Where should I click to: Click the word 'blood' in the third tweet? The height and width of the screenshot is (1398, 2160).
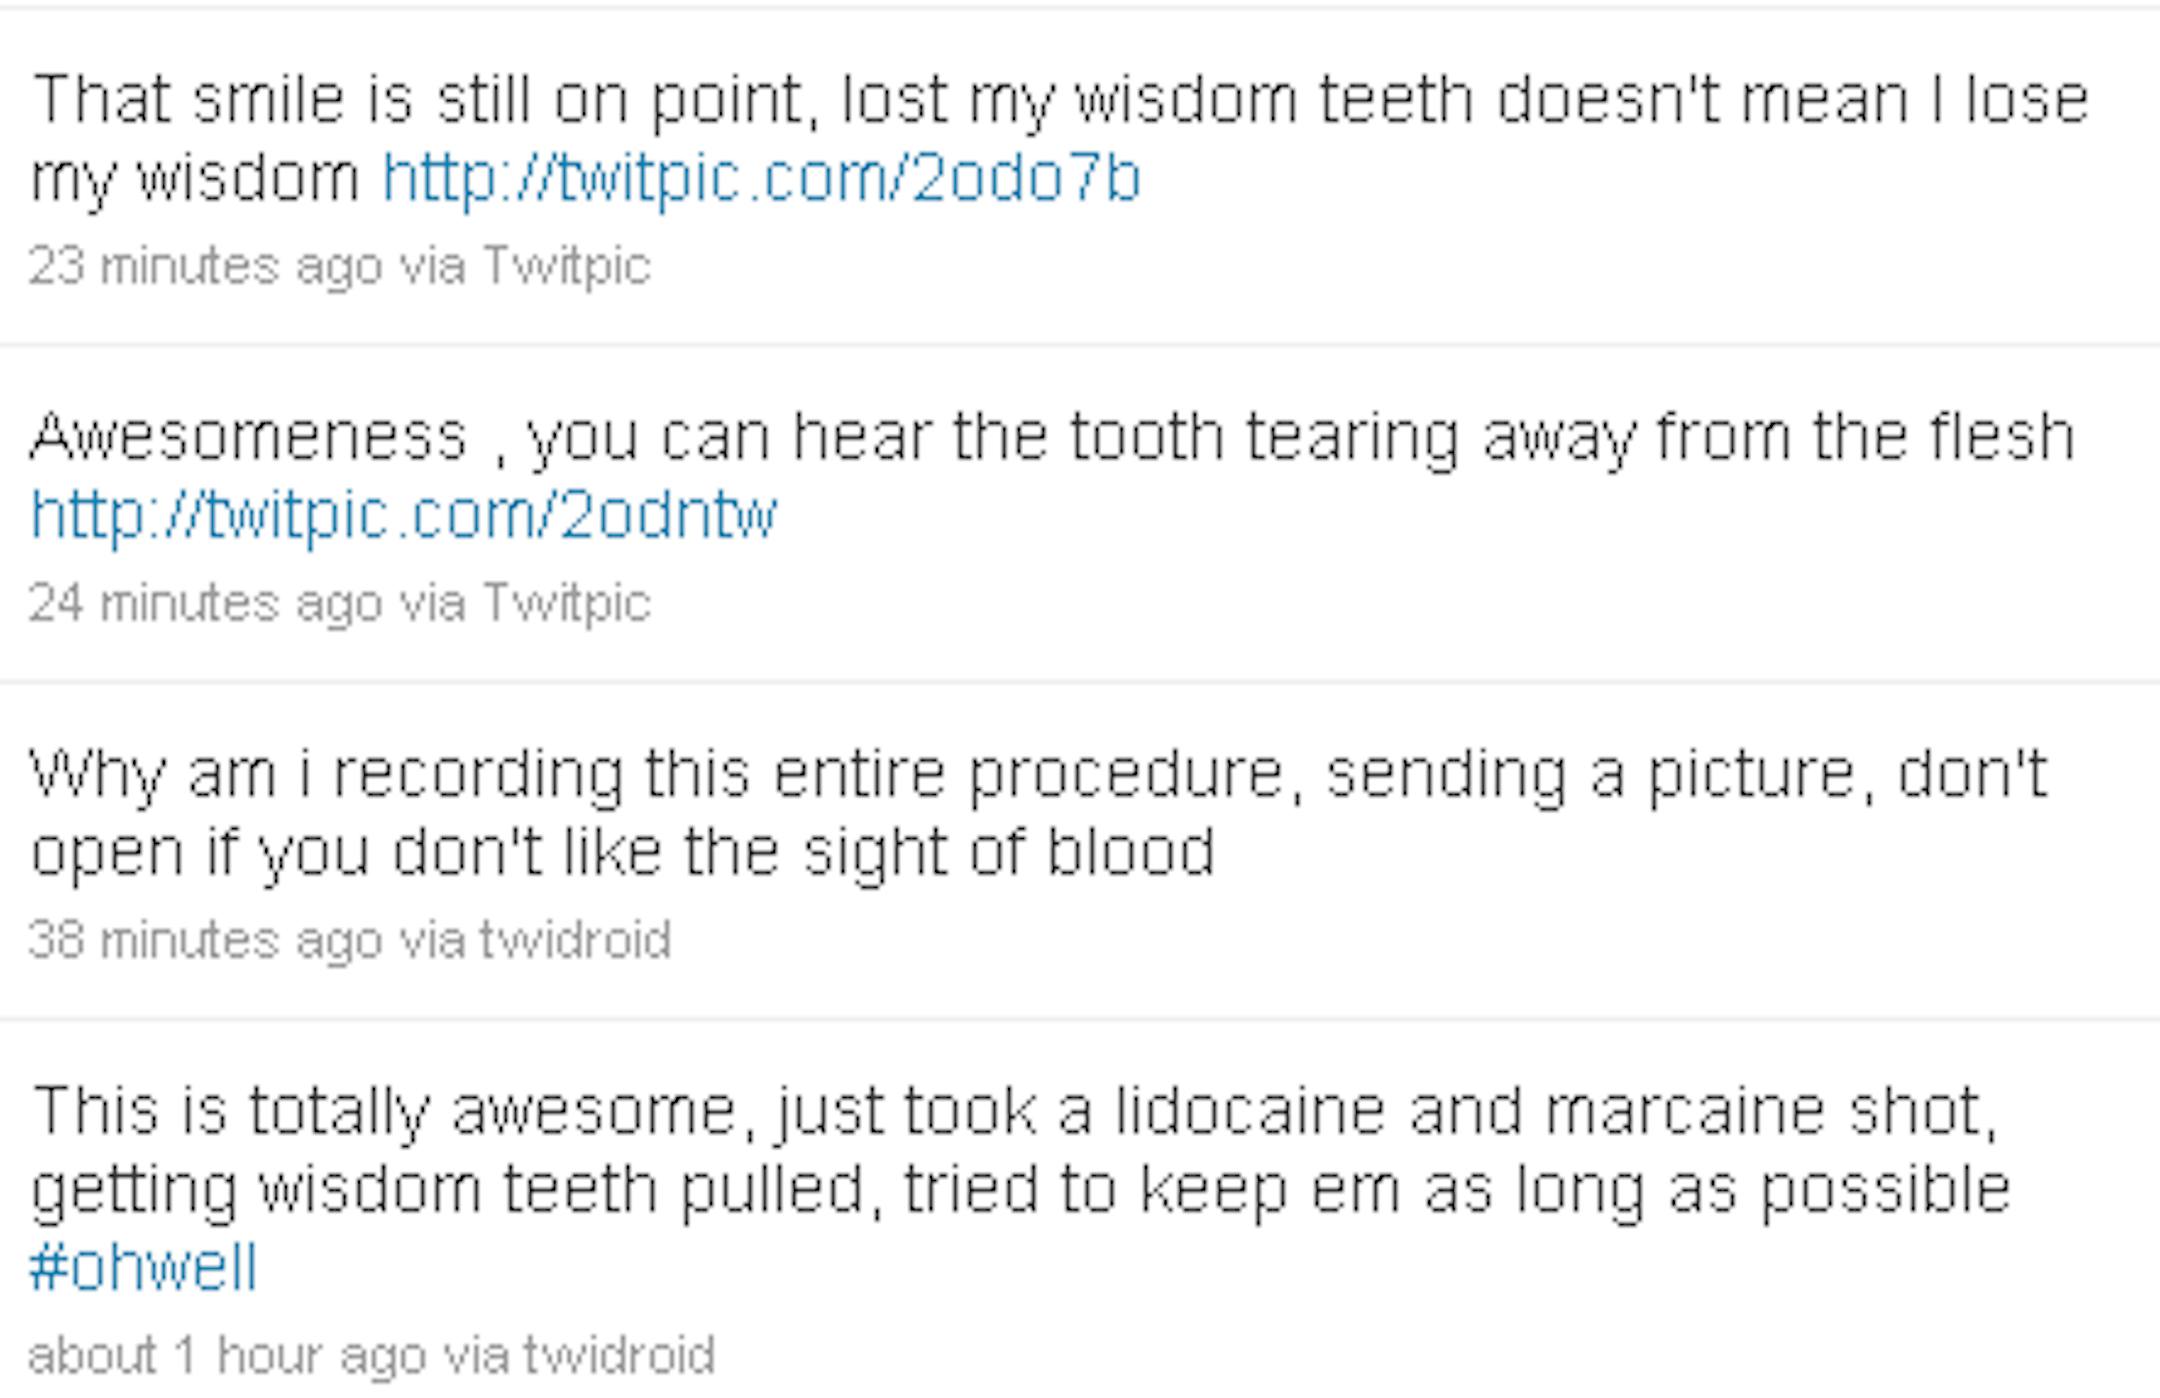pyautogui.click(x=1130, y=852)
